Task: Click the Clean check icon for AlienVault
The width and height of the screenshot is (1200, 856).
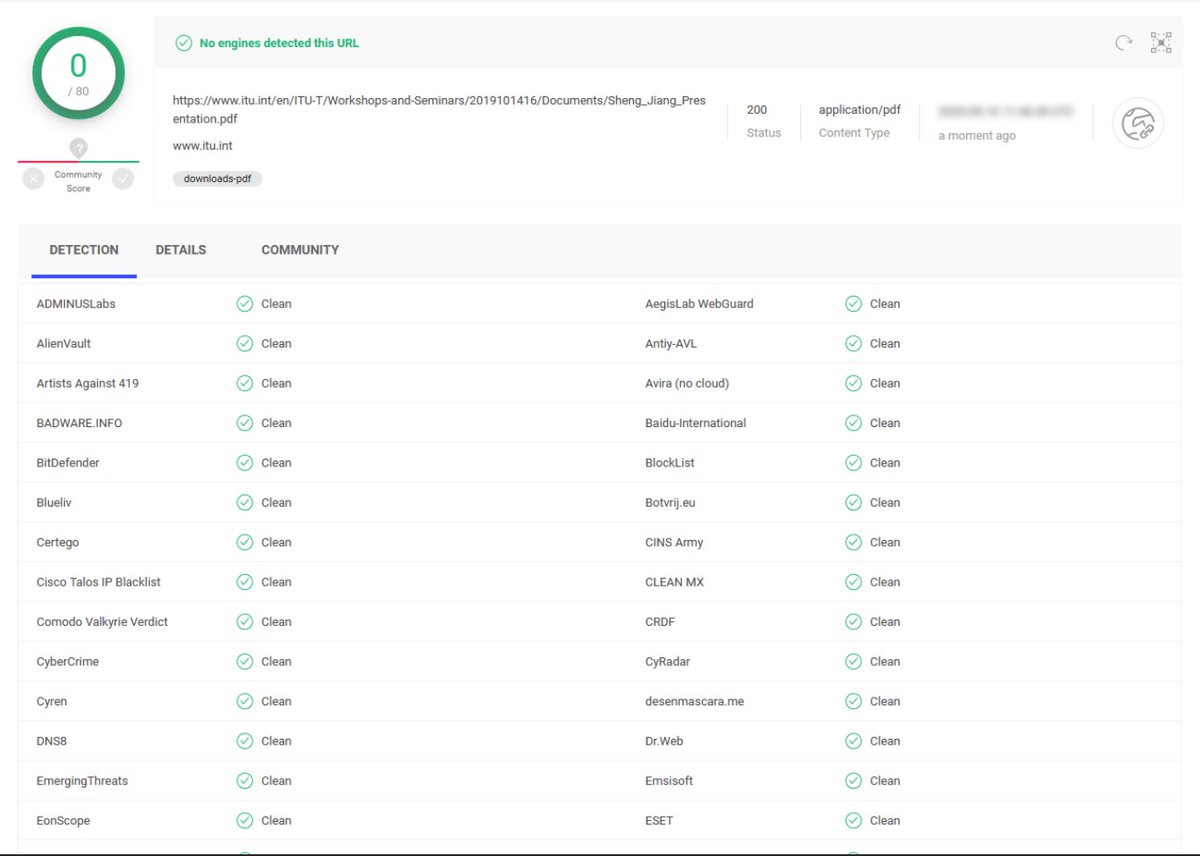Action: coord(244,344)
